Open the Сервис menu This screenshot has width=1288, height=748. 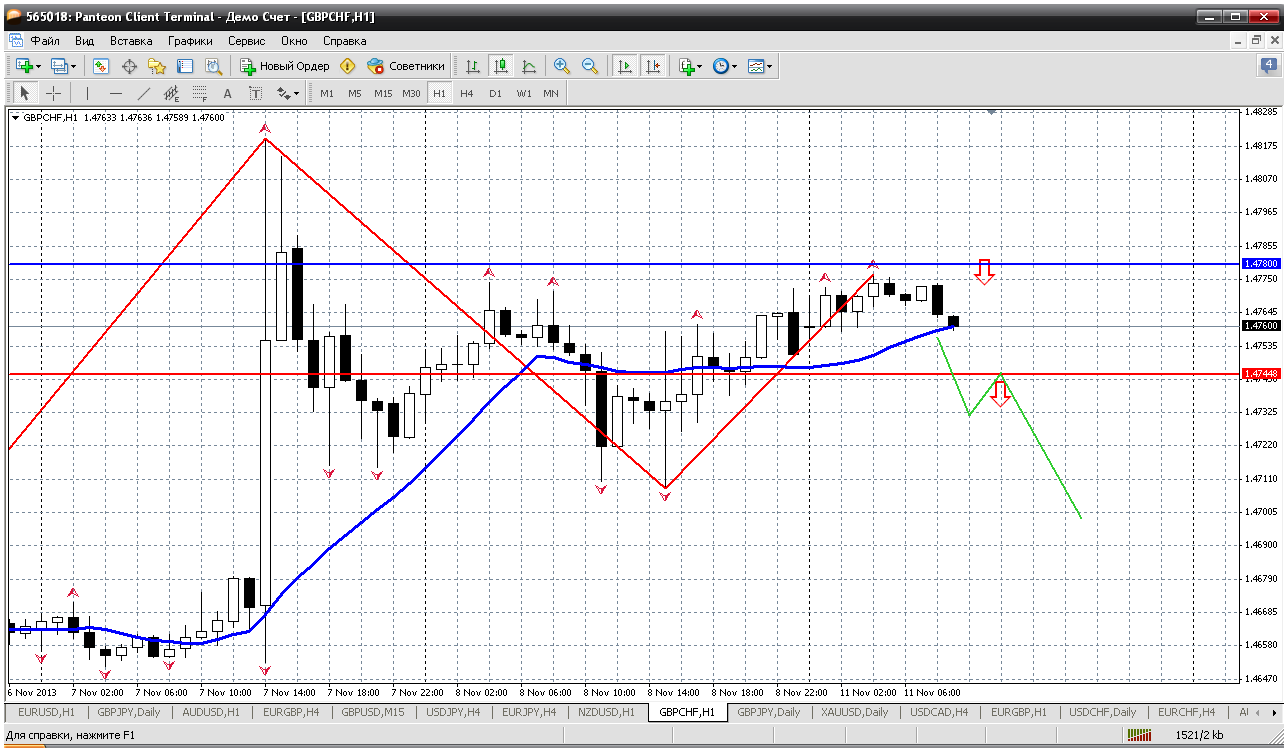246,41
